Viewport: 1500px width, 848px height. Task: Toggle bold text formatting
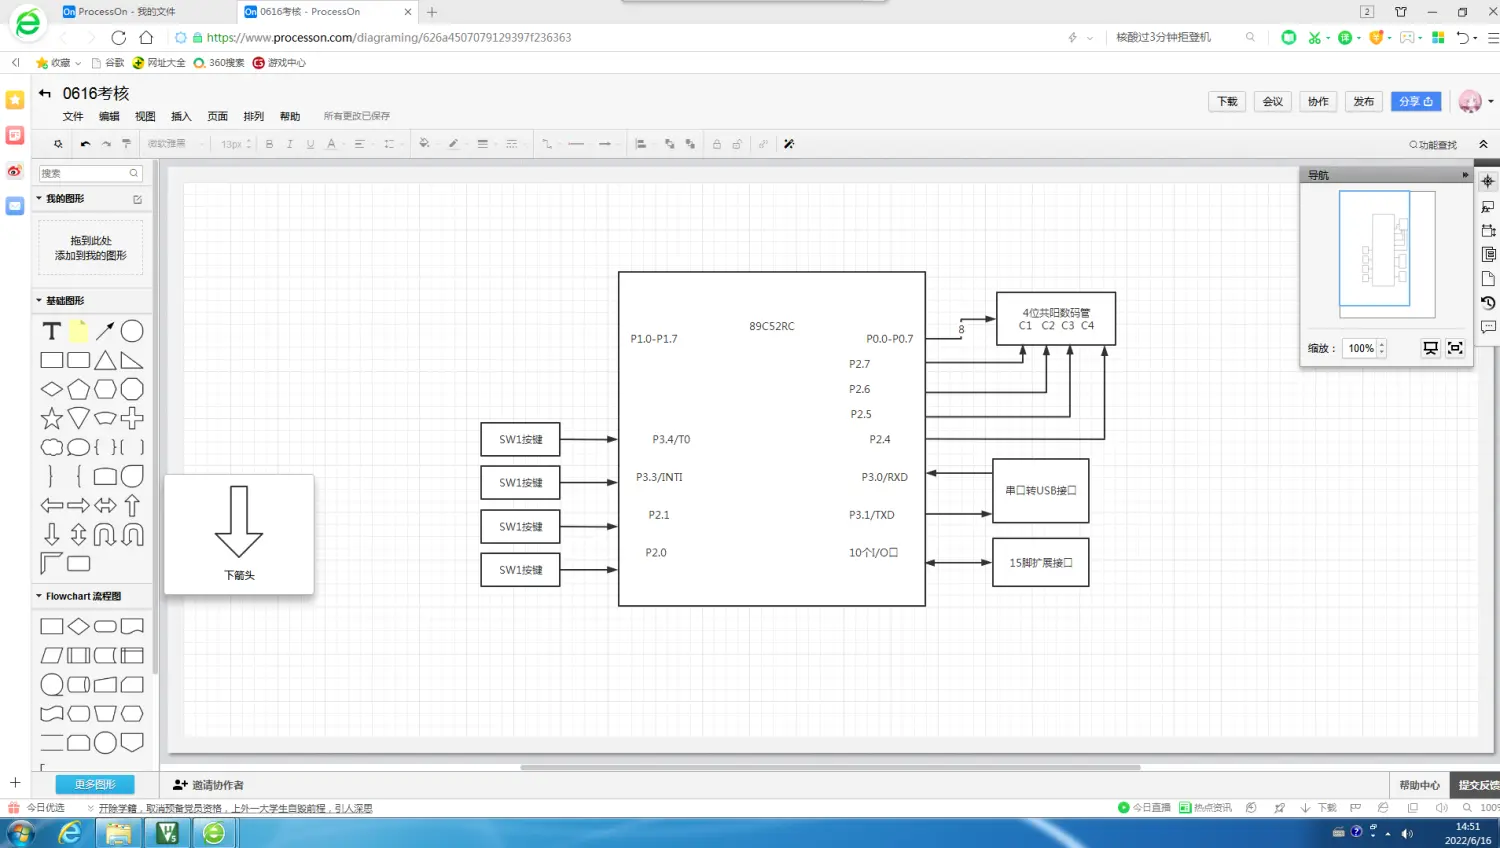pyautogui.click(x=269, y=144)
